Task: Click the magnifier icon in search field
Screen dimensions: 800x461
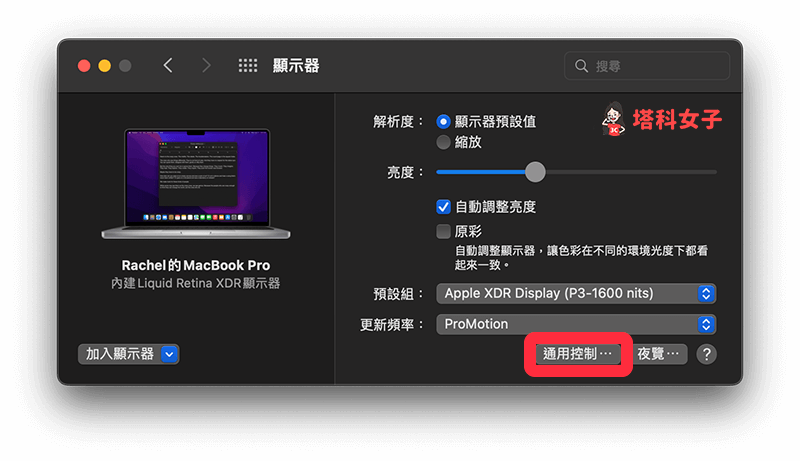Action: click(581, 66)
